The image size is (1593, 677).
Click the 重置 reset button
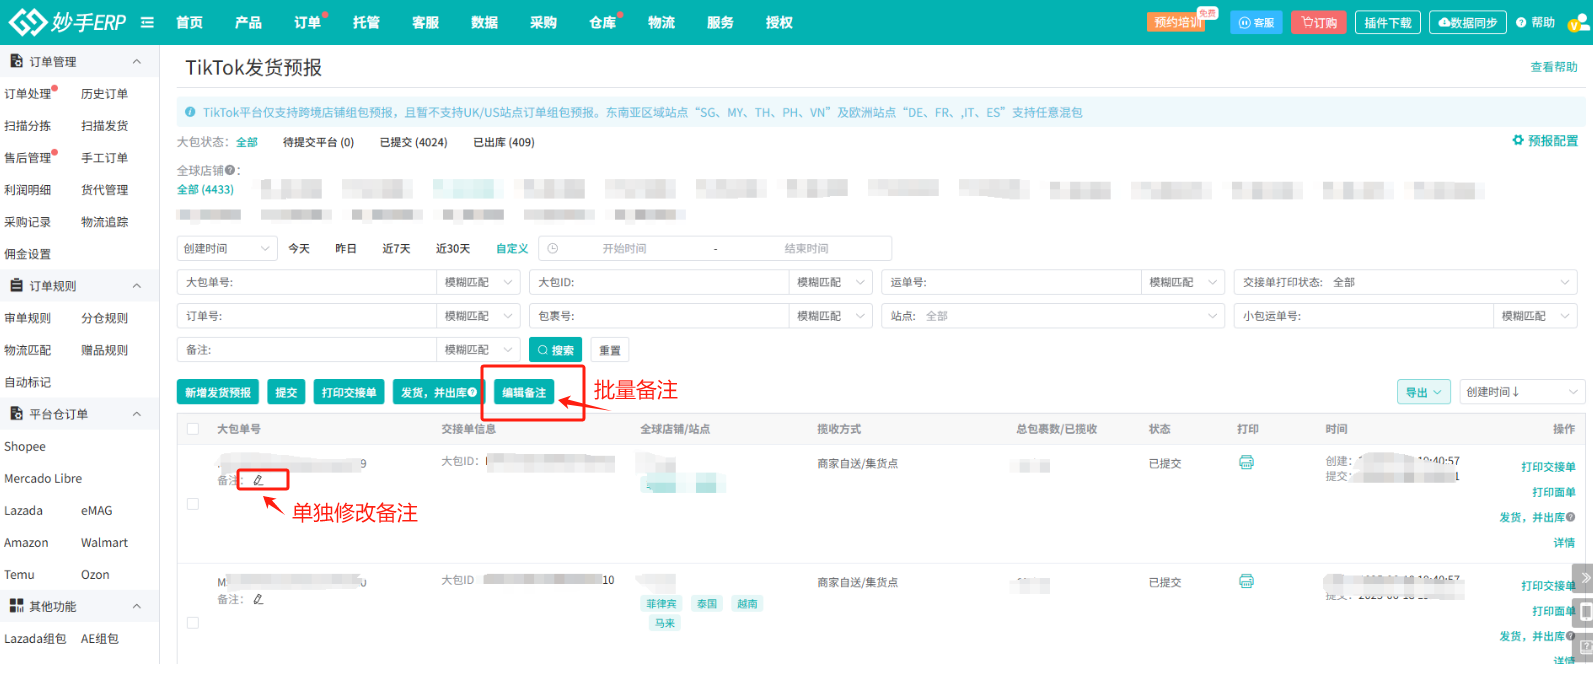(610, 350)
